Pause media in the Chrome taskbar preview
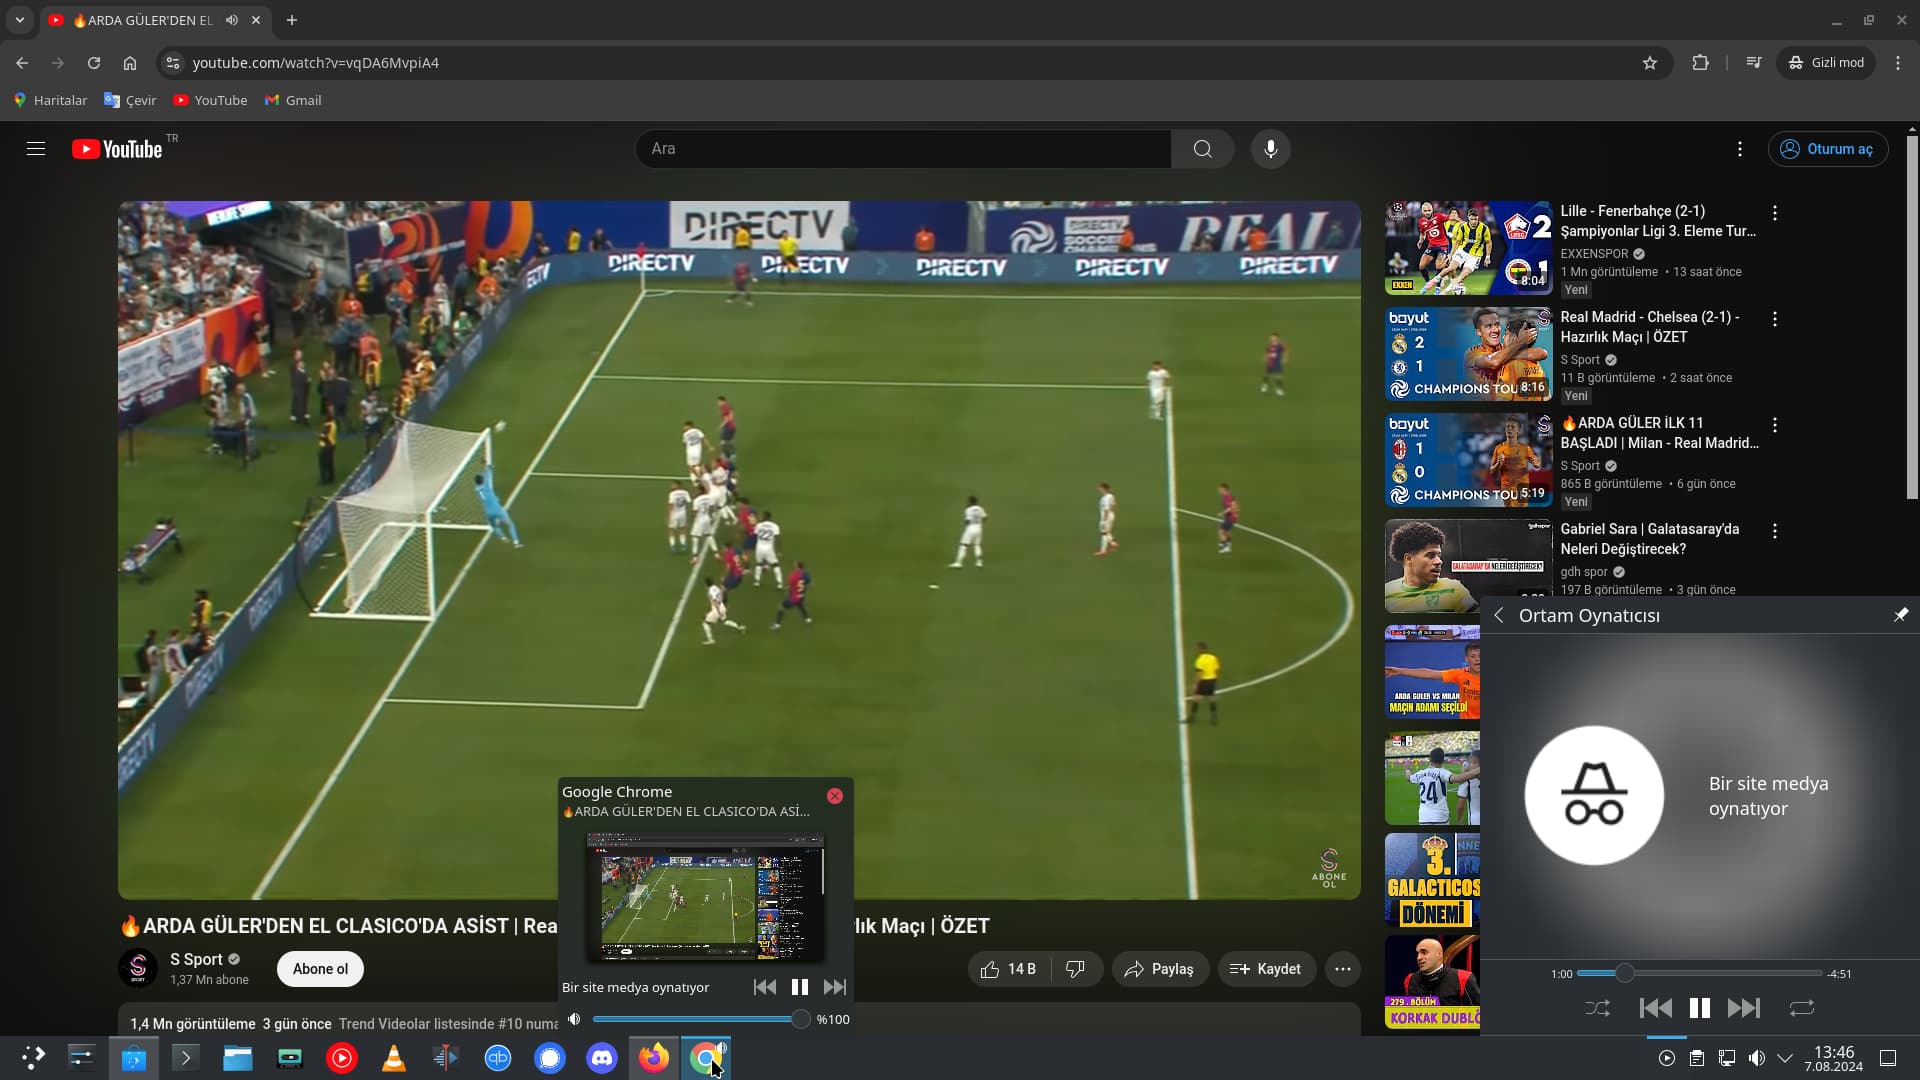 click(800, 987)
